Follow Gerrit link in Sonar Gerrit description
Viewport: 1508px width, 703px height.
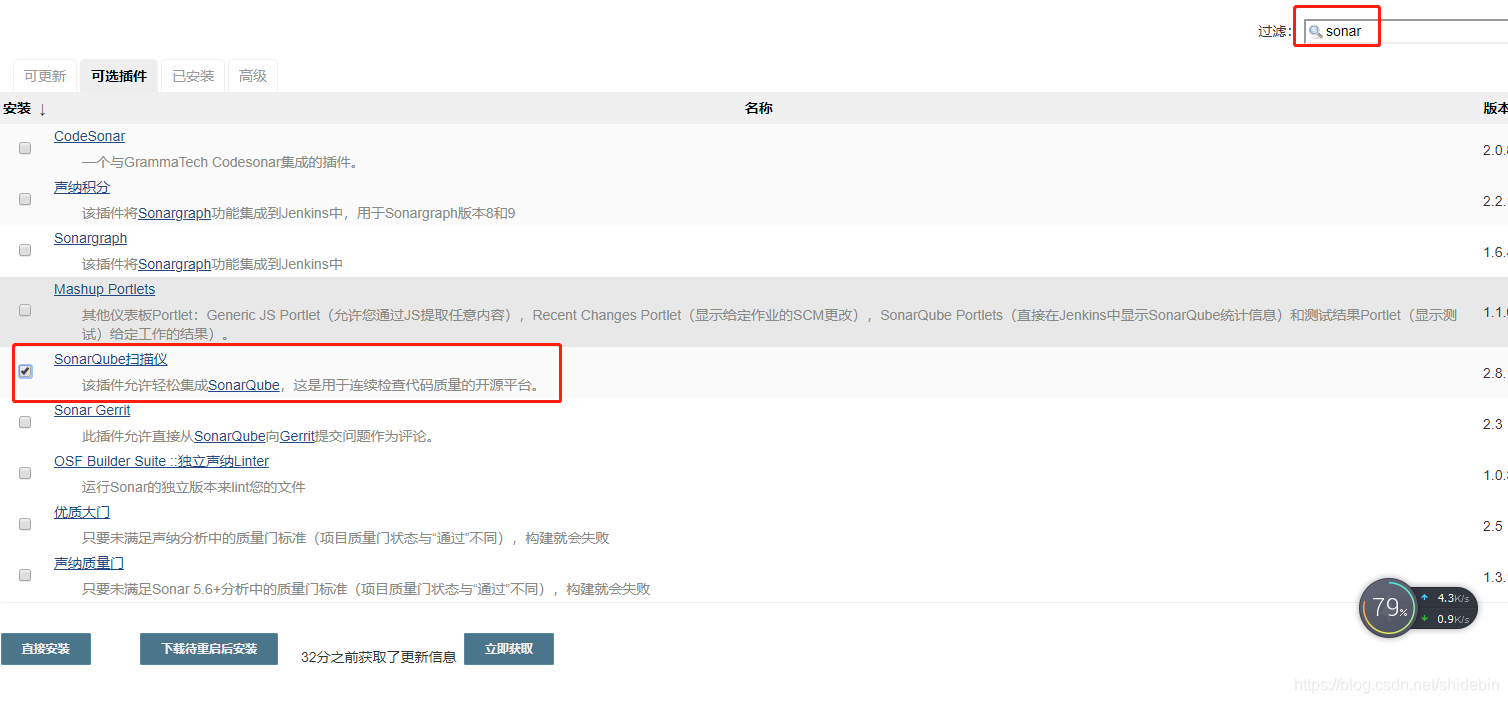pyautogui.click(x=297, y=436)
